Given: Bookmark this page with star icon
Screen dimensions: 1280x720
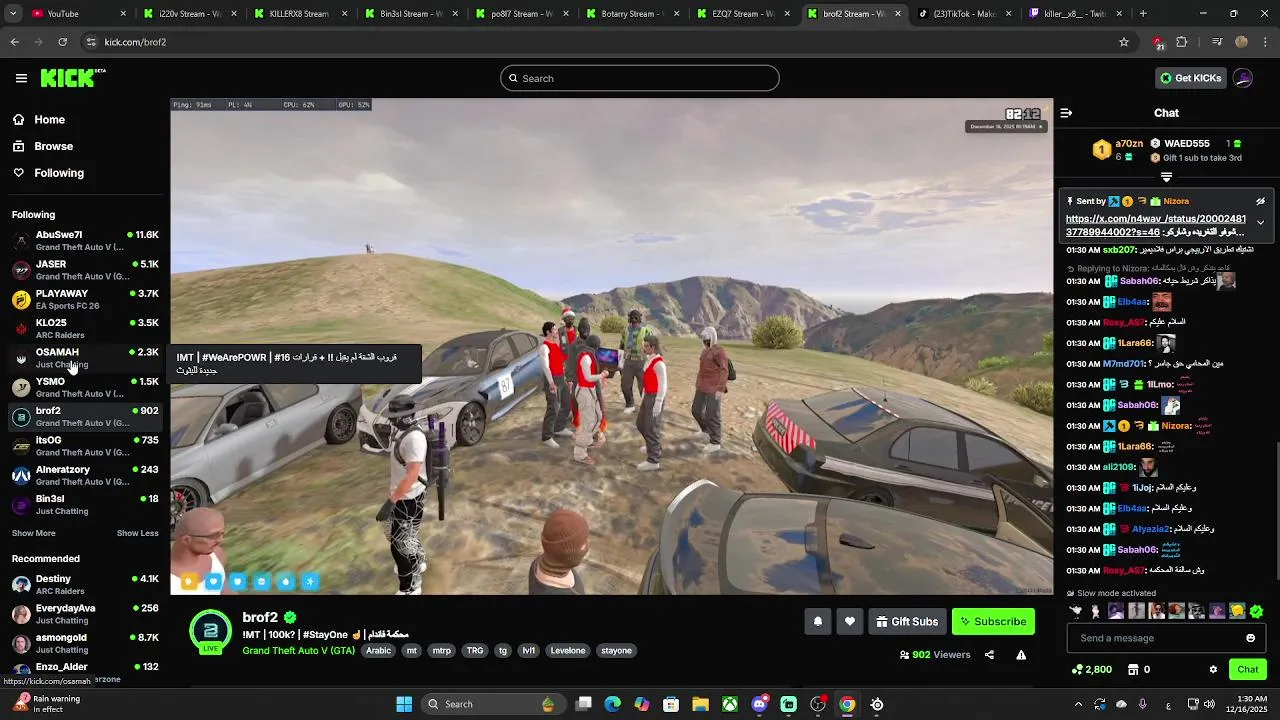Looking at the screenshot, I should (1124, 42).
